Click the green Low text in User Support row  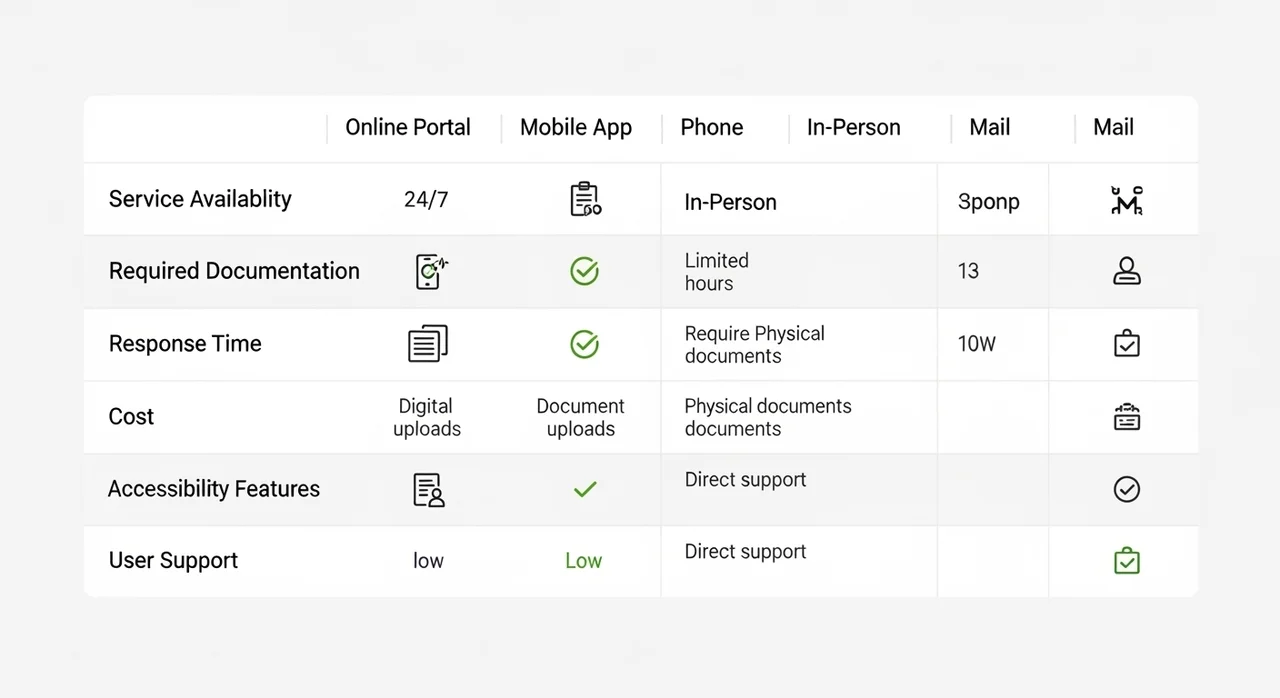[x=584, y=561]
